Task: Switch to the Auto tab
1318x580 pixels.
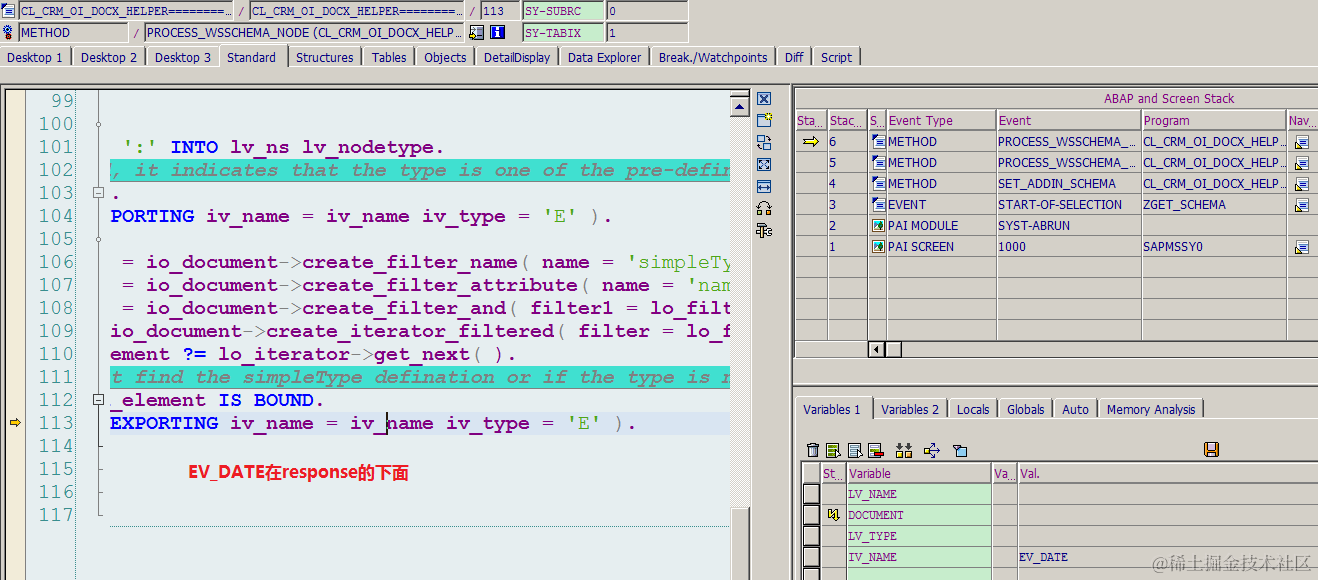Action: click(1076, 409)
